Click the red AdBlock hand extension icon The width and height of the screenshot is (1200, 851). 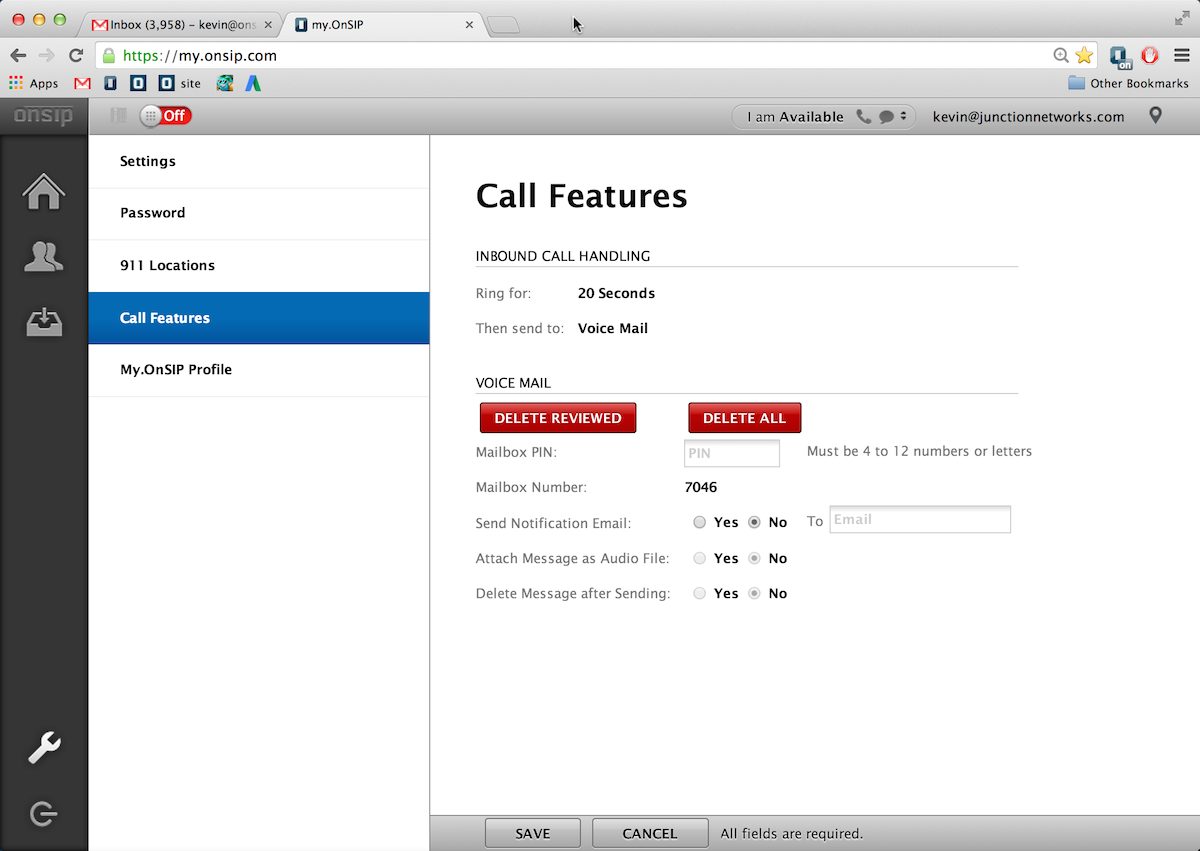(1150, 56)
